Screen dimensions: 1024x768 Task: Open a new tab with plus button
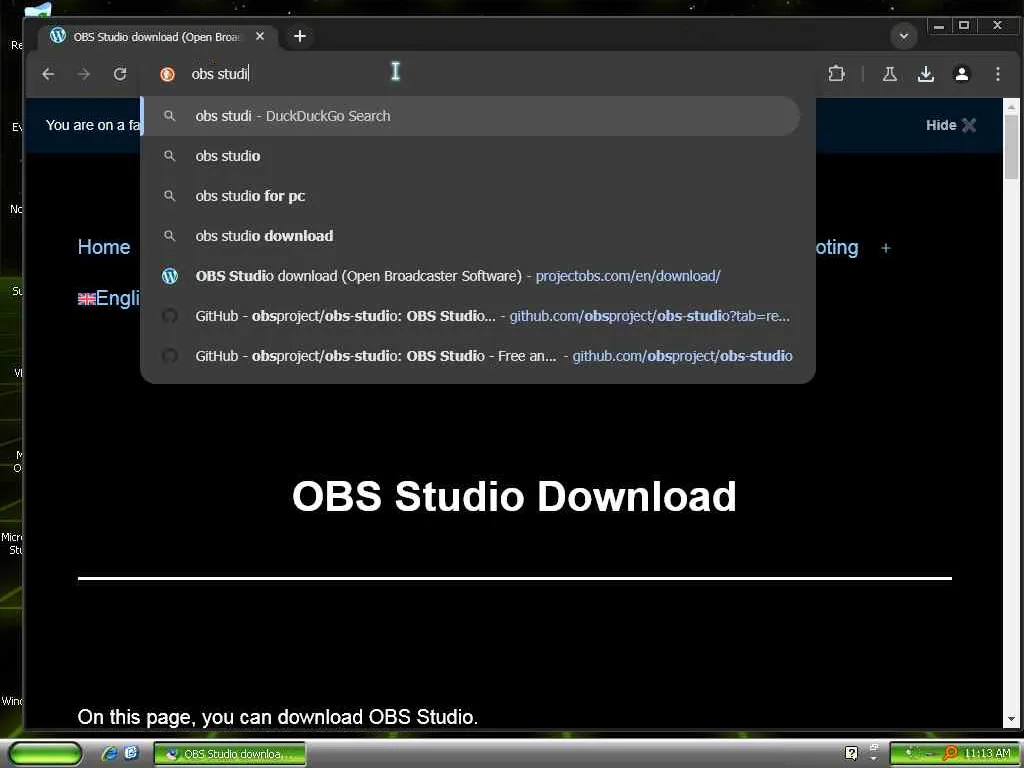(300, 37)
